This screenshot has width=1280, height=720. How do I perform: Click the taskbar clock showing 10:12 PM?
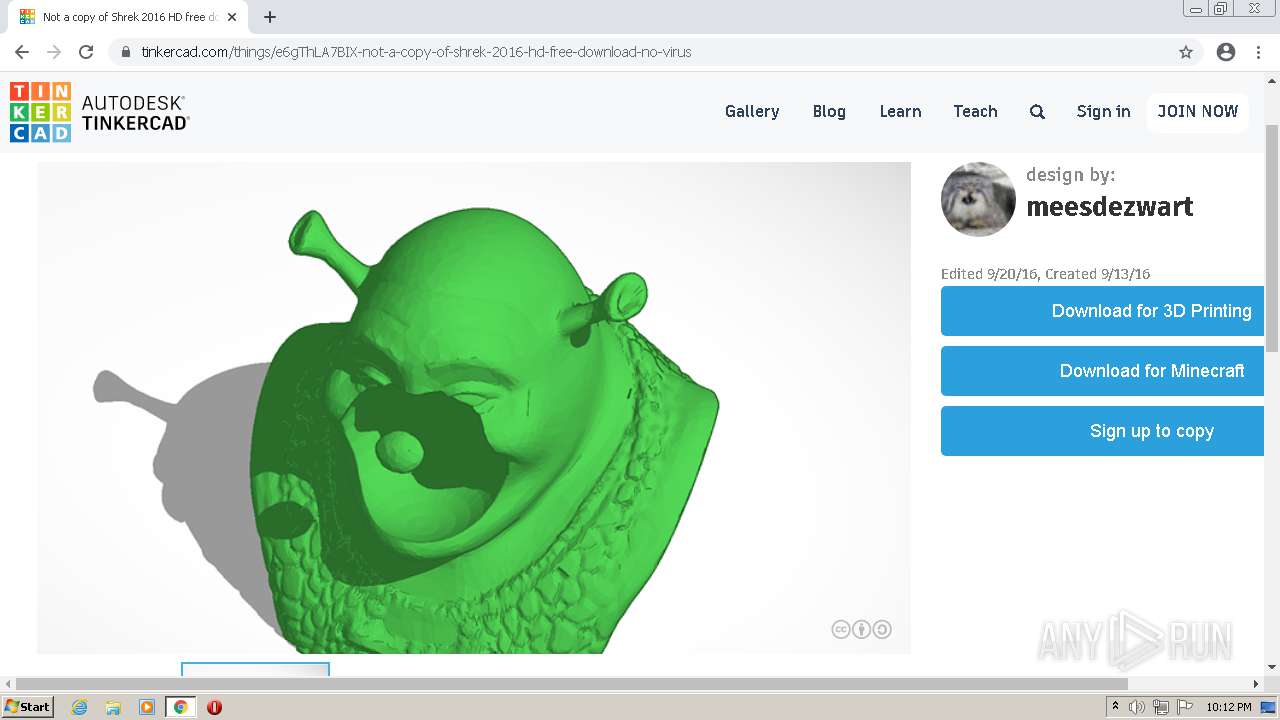1228,707
